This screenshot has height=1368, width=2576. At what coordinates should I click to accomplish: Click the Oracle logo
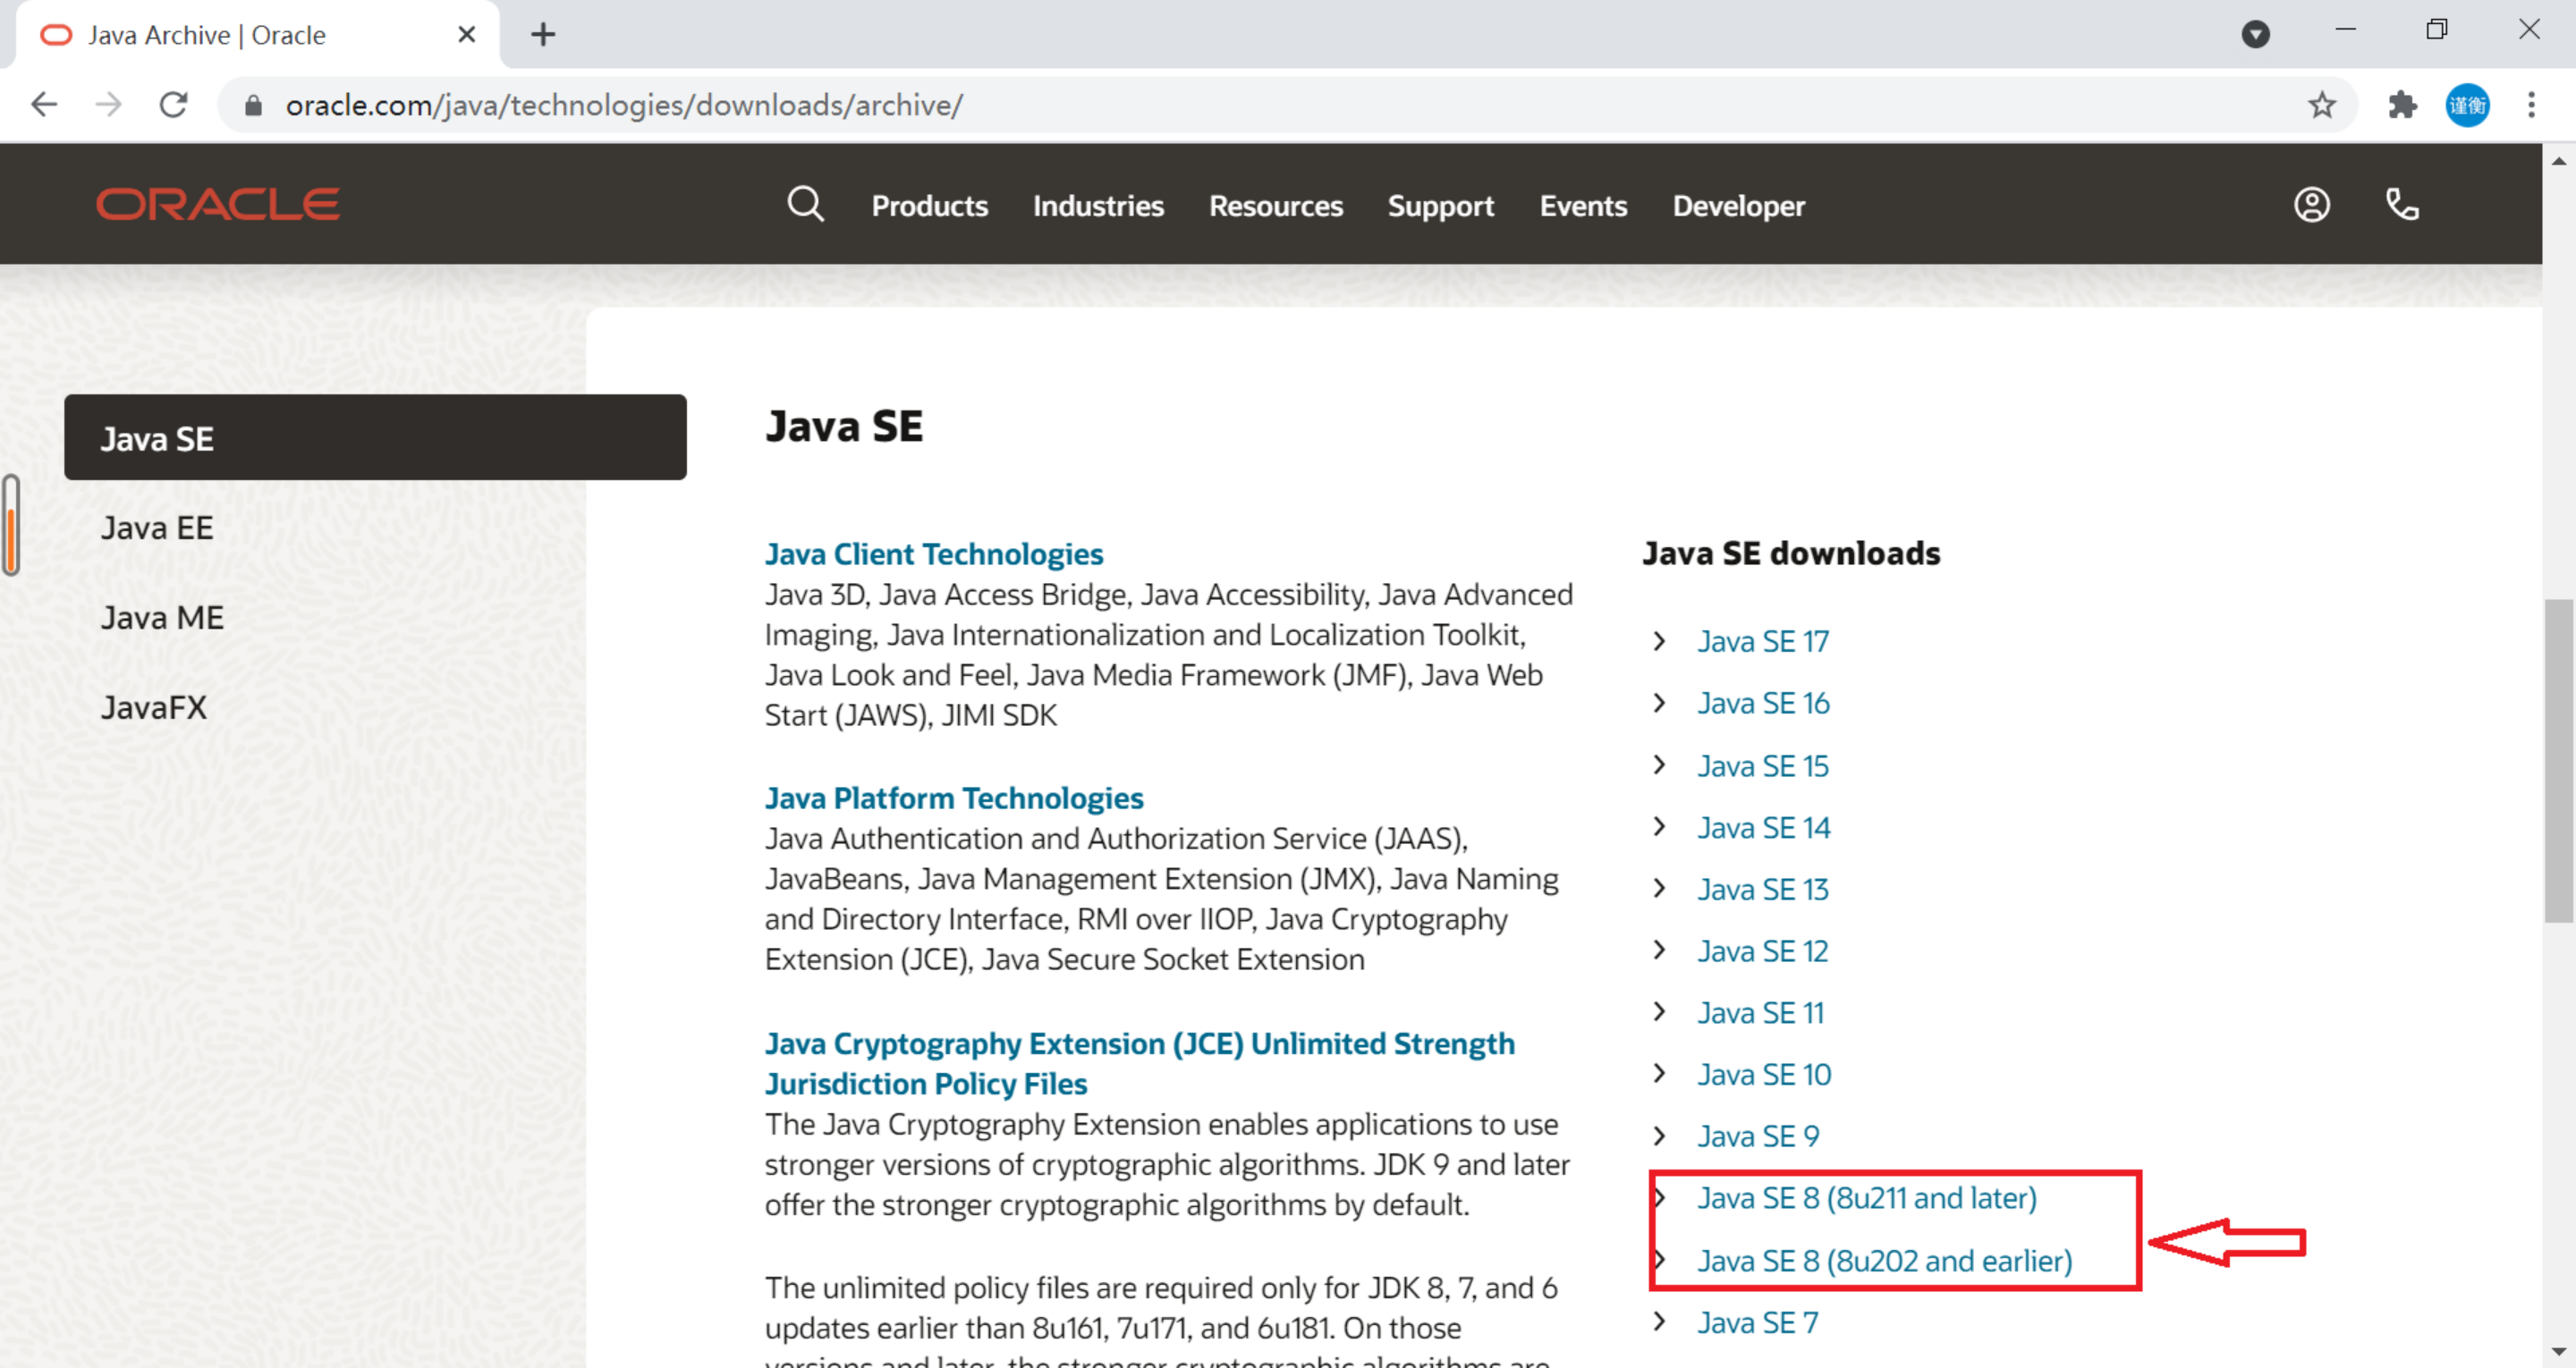click(218, 205)
